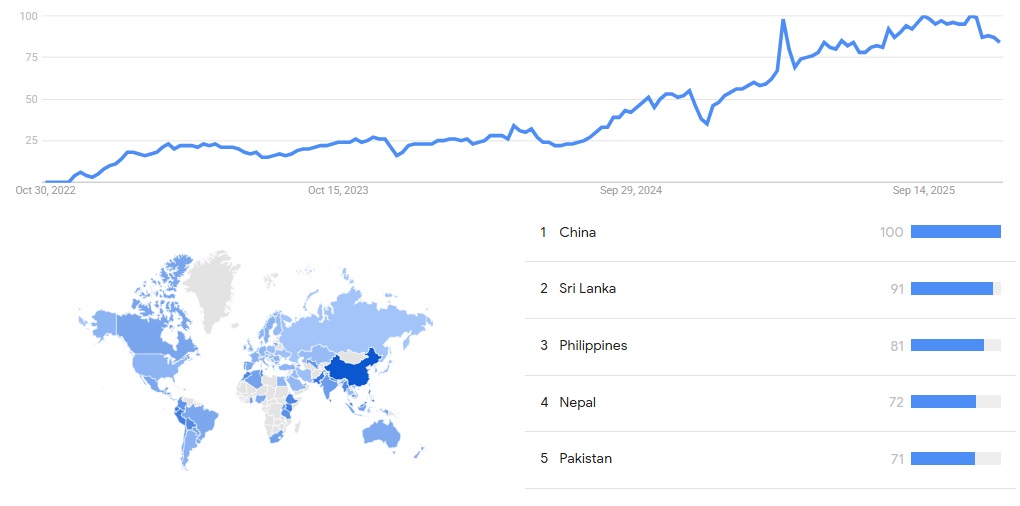Click the Nepal interest bar
Image resolution: width=1020 pixels, height=506 pixels.
(x=943, y=402)
